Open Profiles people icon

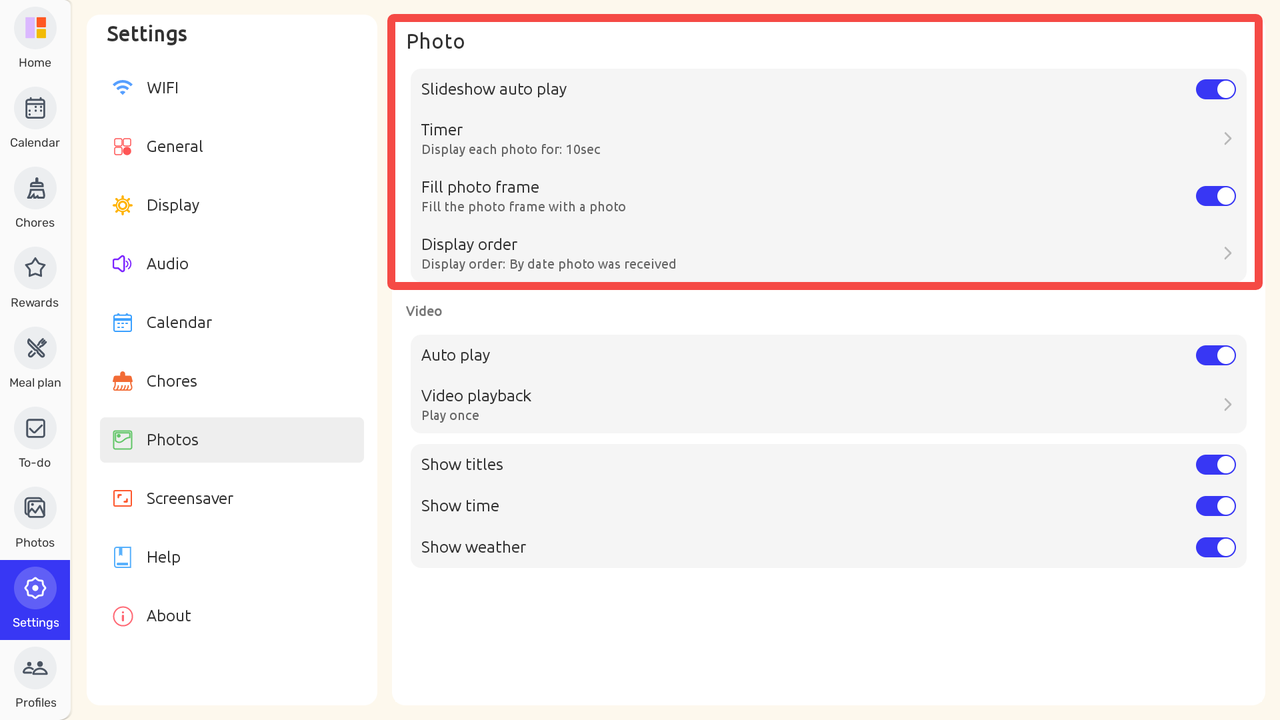tap(35, 668)
